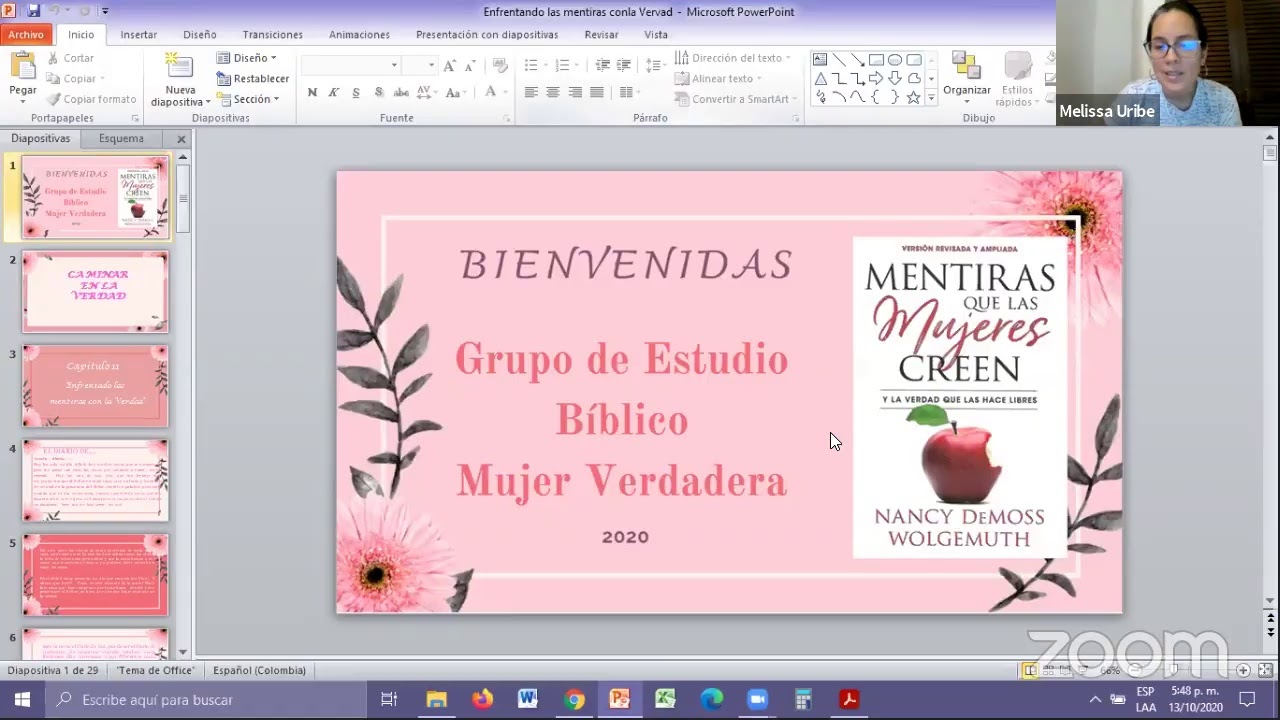The height and width of the screenshot is (720, 1280).
Task: Open Chrome from the taskbar
Action: tap(574, 700)
